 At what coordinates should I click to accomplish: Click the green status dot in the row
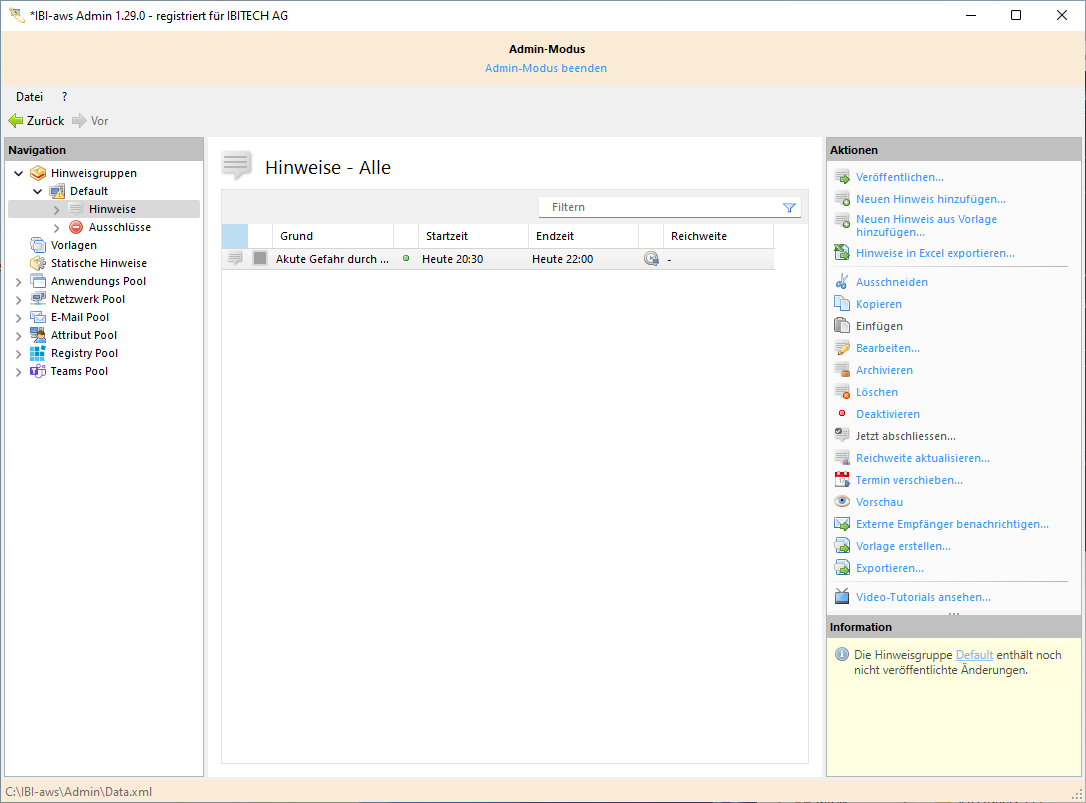click(x=406, y=258)
